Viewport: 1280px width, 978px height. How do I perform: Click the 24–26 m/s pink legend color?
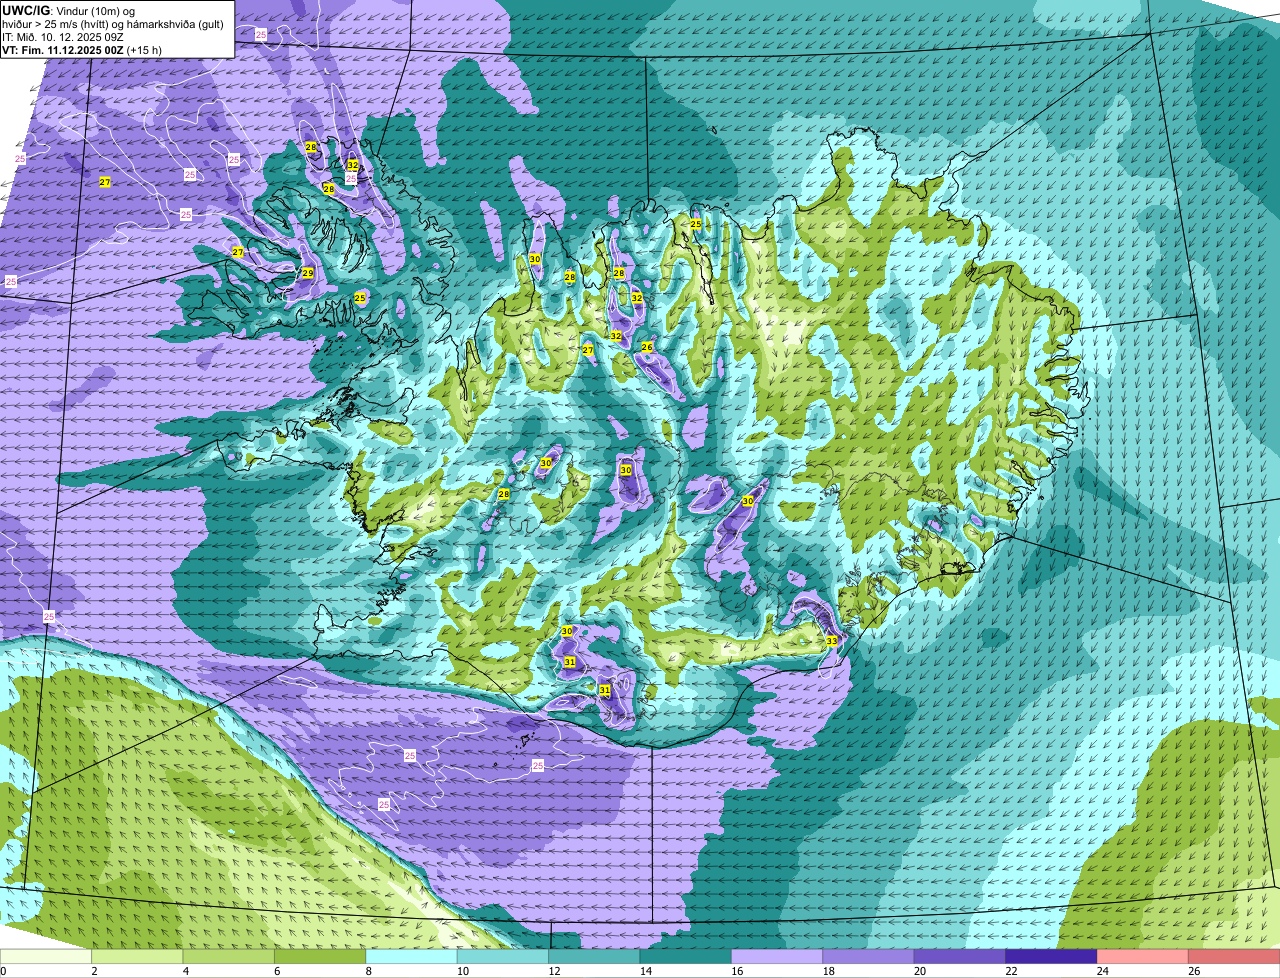click(1143, 956)
